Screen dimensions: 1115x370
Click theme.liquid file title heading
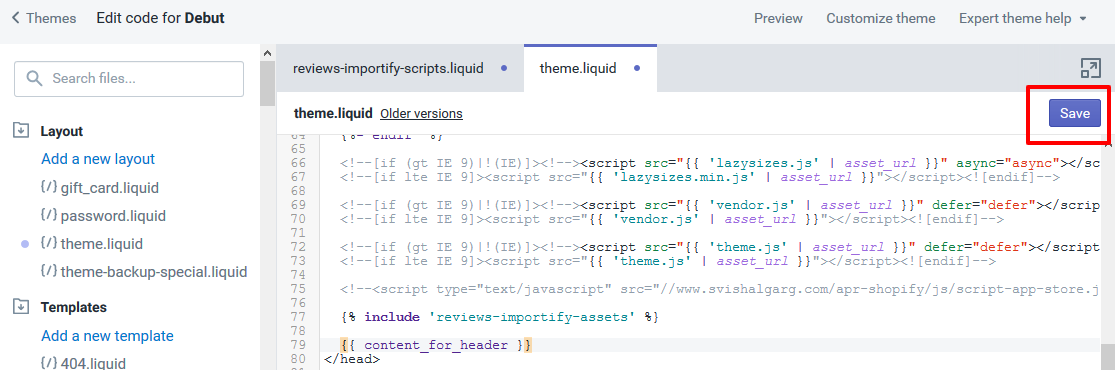(333, 113)
